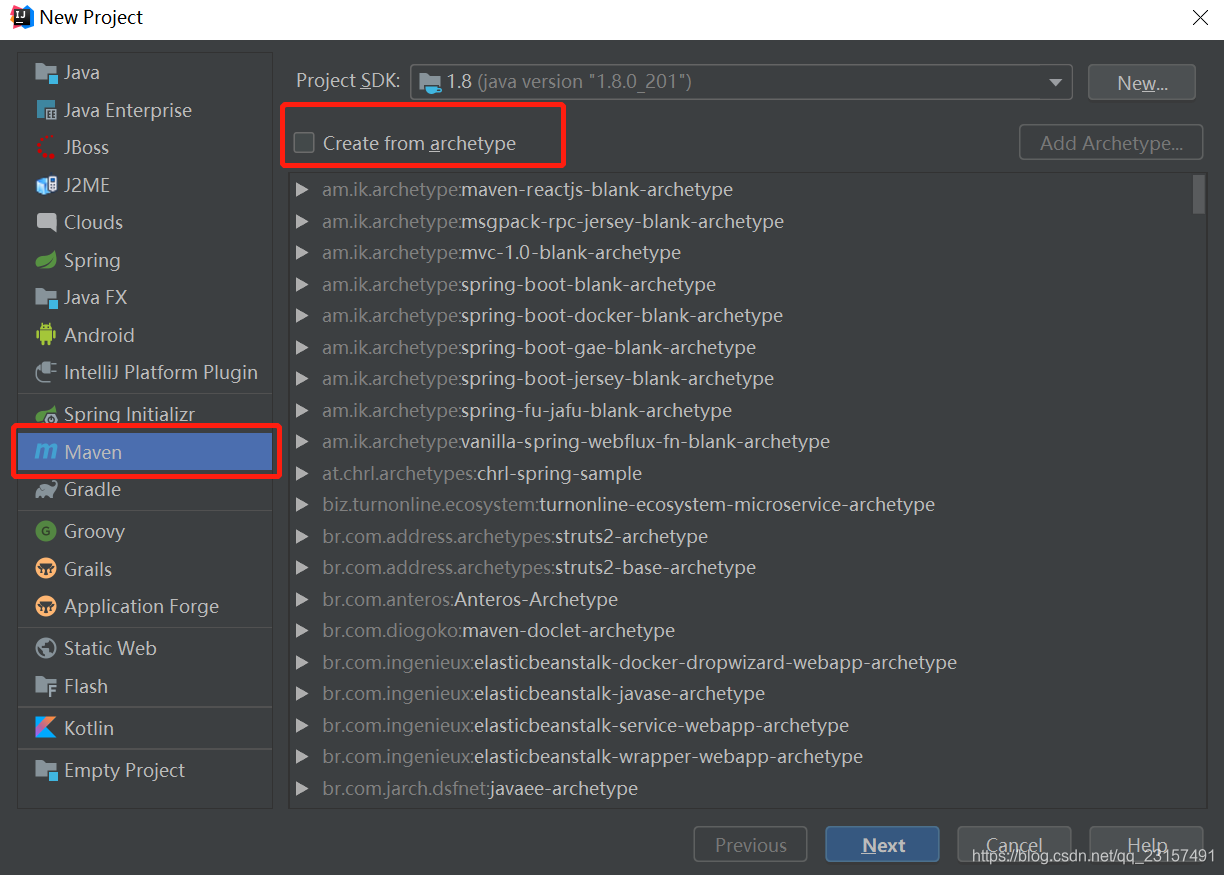This screenshot has width=1224, height=875.
Task: Click New... SDK button
Action: tap(1142, 83)
